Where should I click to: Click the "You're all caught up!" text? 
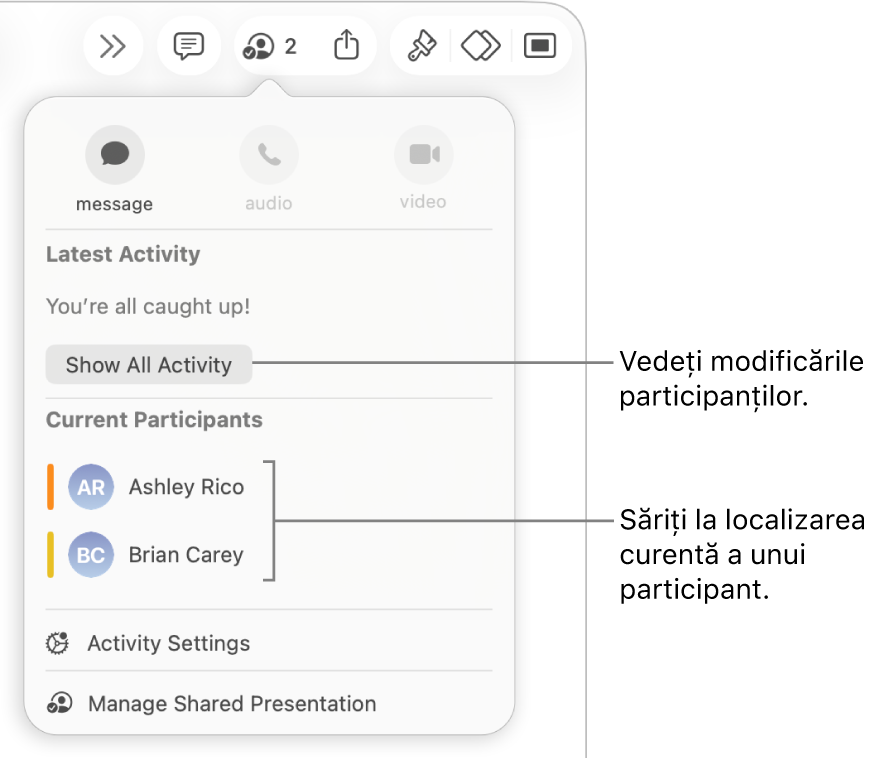pyautogui.click(x=148, y=307)
